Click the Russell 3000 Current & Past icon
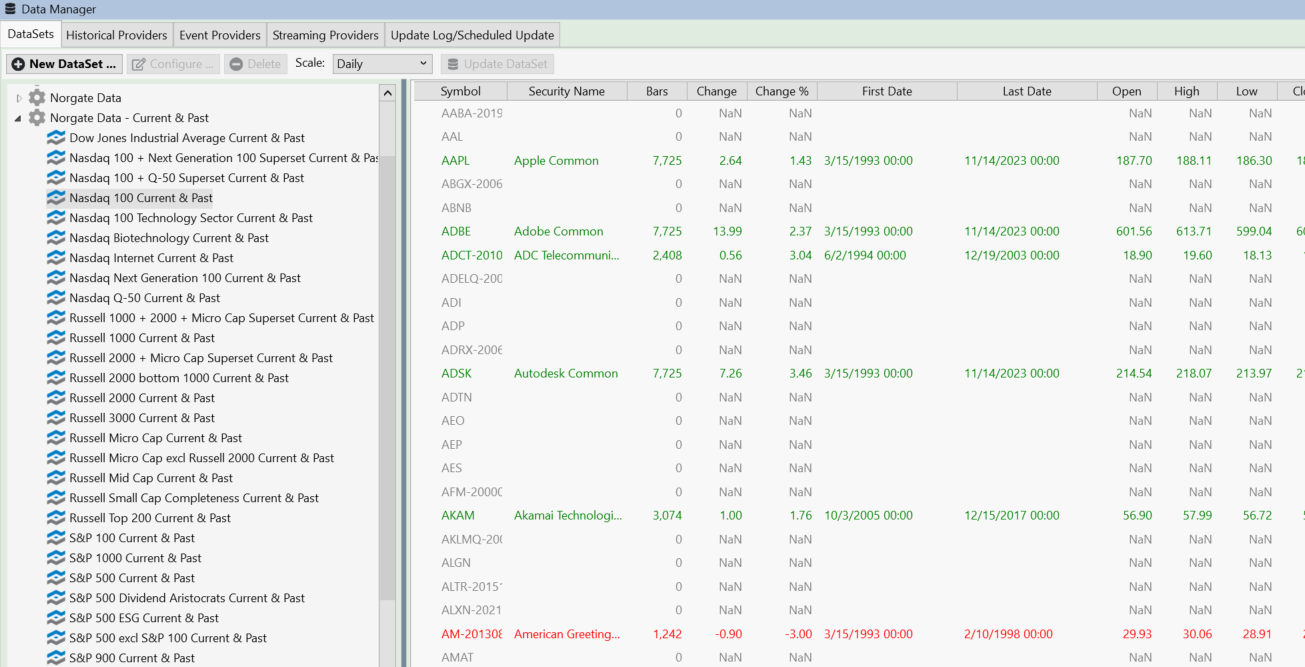The width and height of the screenshot is (1305, 667). pyautogui.click(x=56, y=418)
